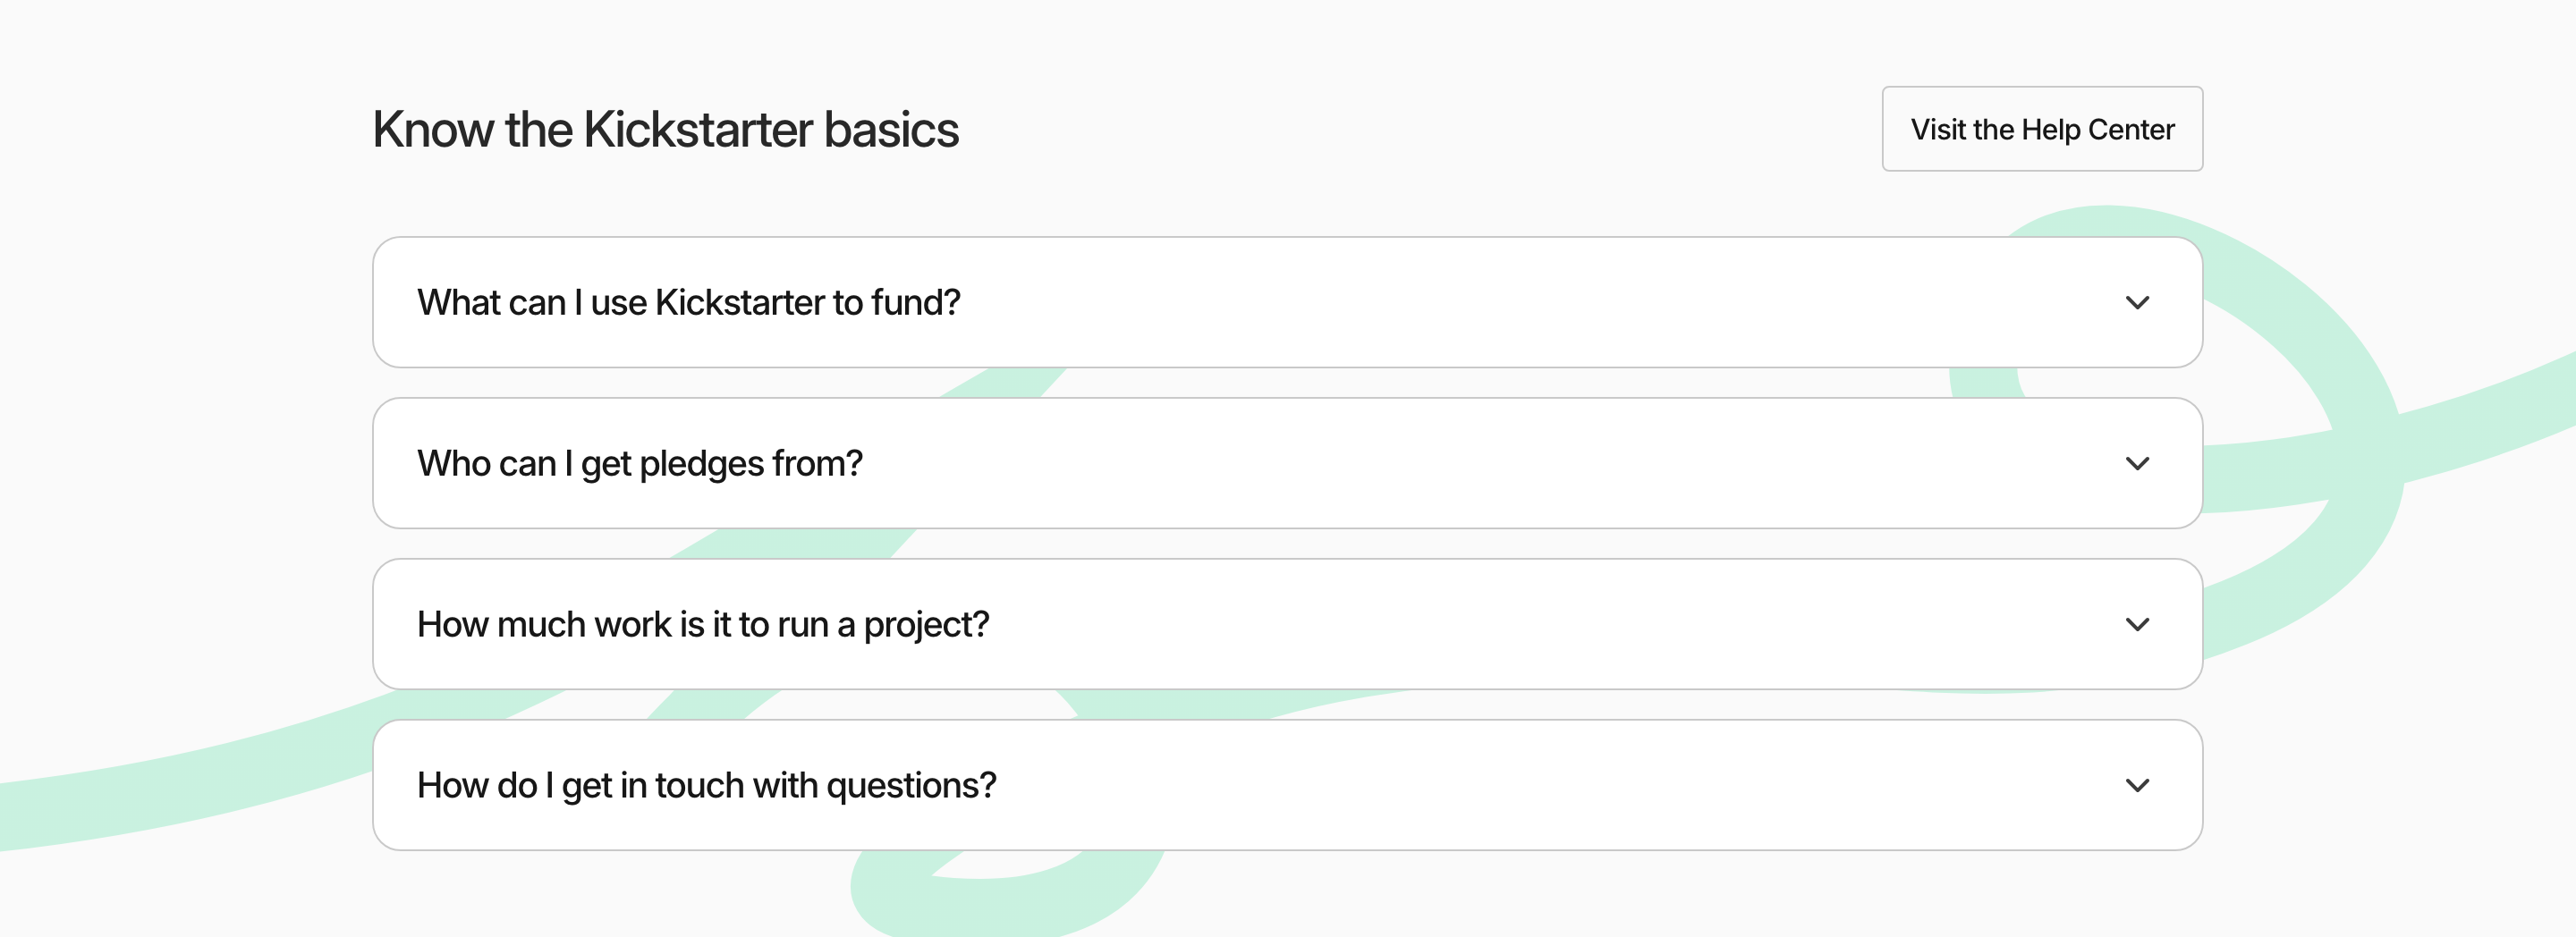Expand the "Who can I get pledges from?" section
The height and width of the screenshot is (937, 2576).
[x=1287, y=463]
